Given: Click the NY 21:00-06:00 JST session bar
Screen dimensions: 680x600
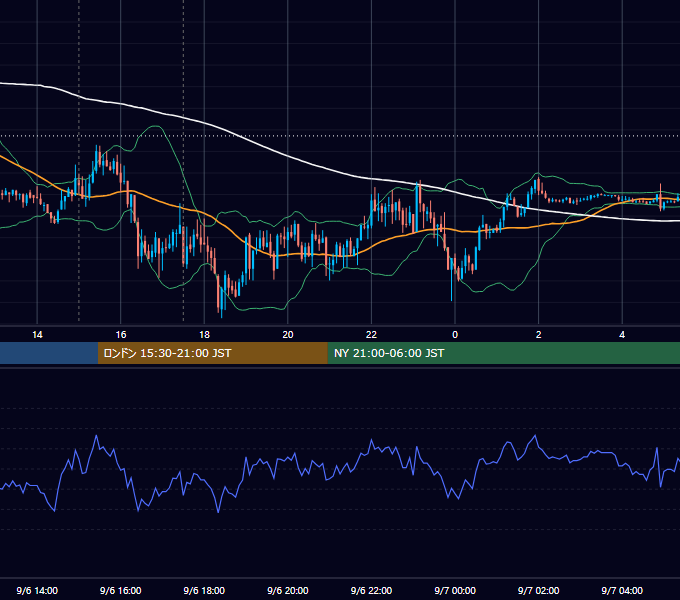Looking at the screenshot, I should (x=503, y=353).
